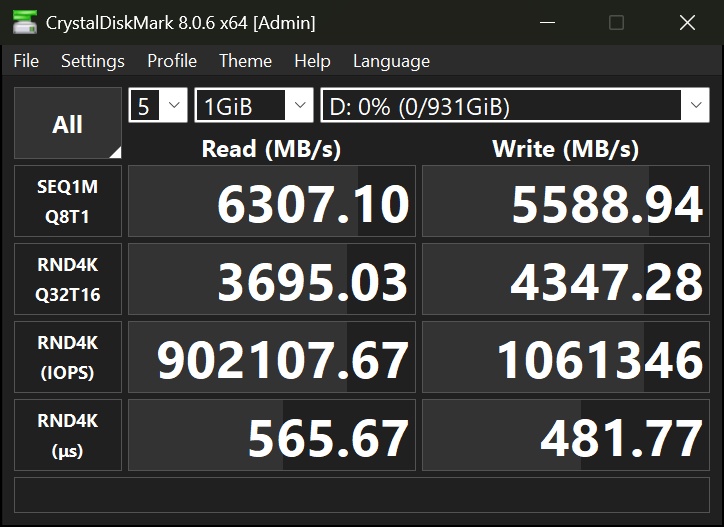Image resolution: width=724 pixels, height=527 pixels.
Task: Open the Profile menu
Action: point(172,61)
